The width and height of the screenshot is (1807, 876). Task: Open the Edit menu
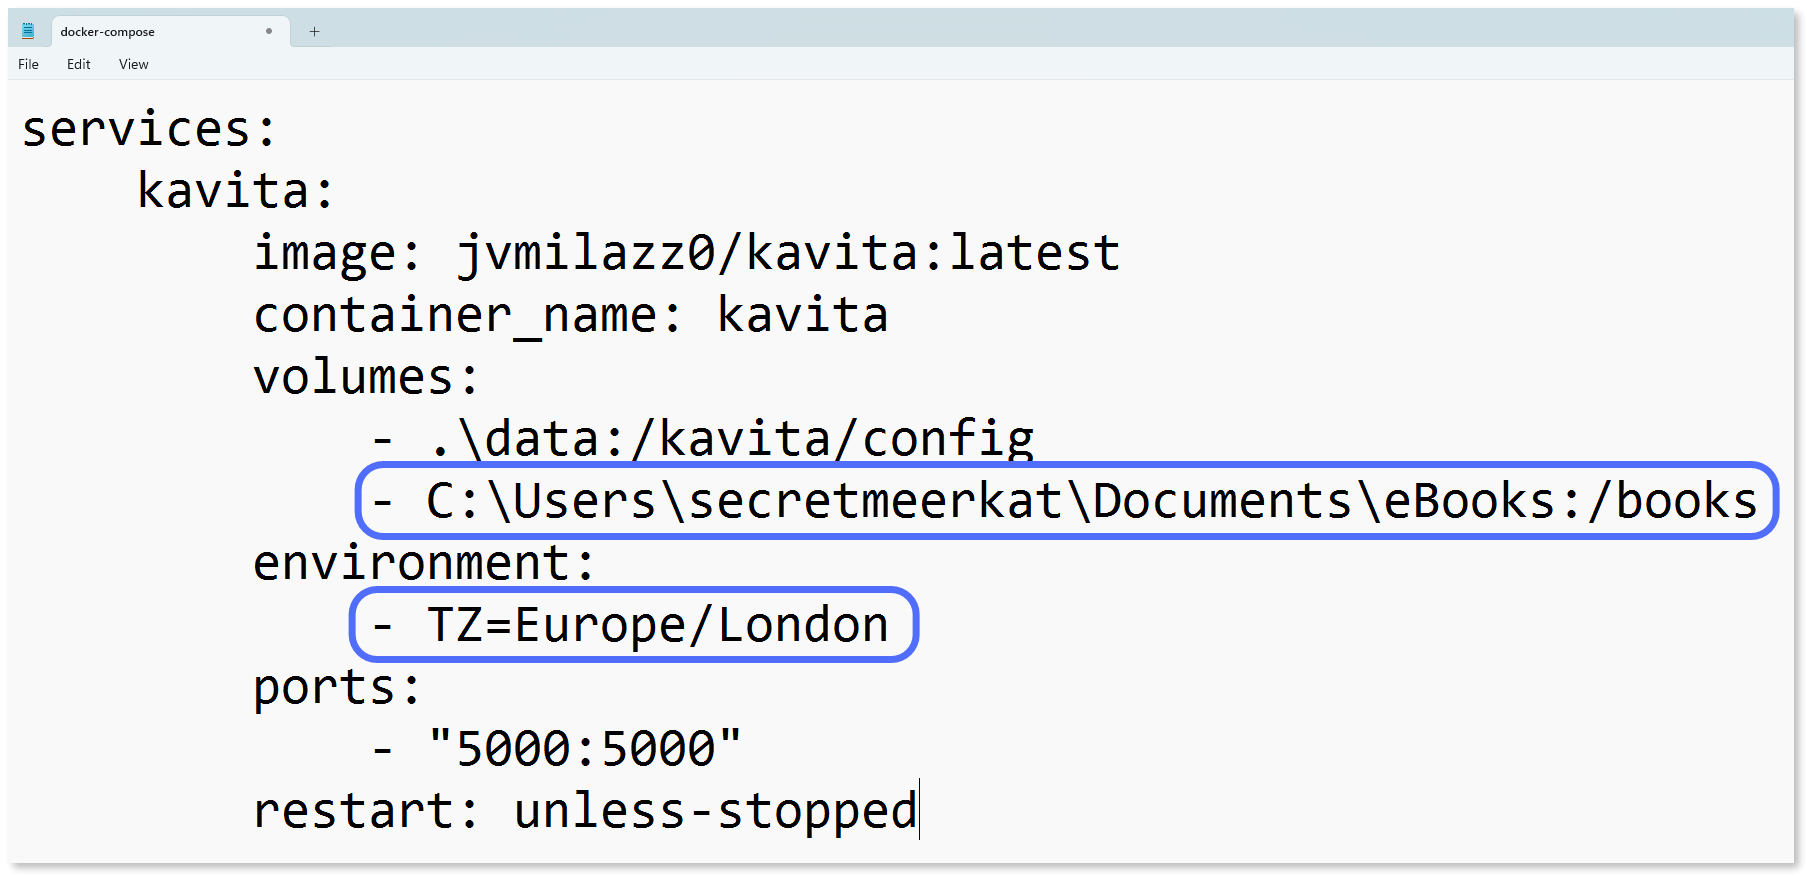pyautogui.click(x=78, y=64)
